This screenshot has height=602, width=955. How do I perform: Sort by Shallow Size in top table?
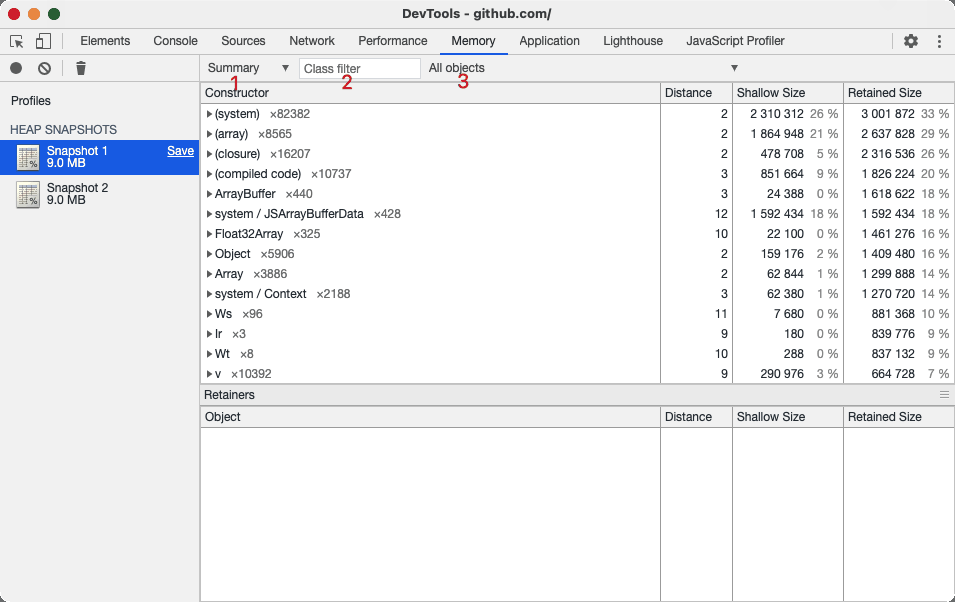click(x=788, y=93)
